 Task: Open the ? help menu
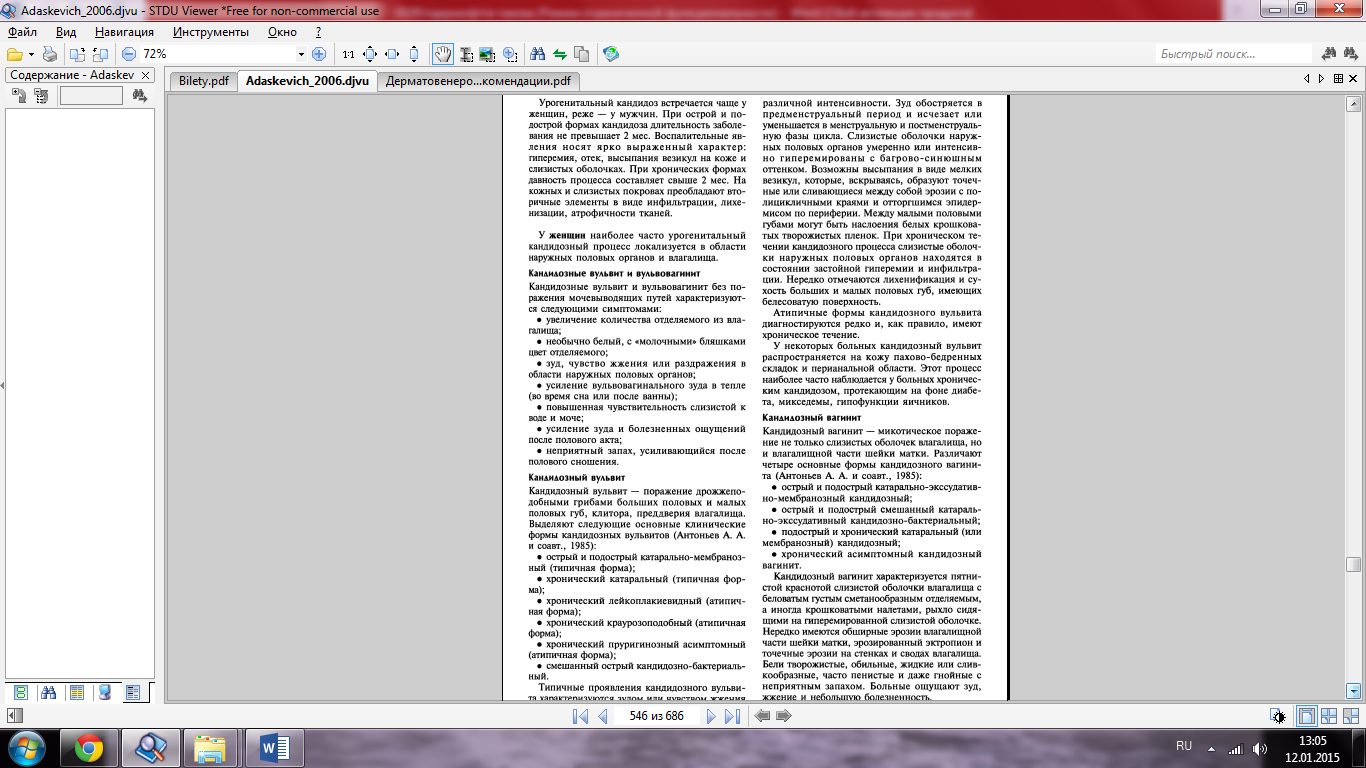tap(318, 32)
